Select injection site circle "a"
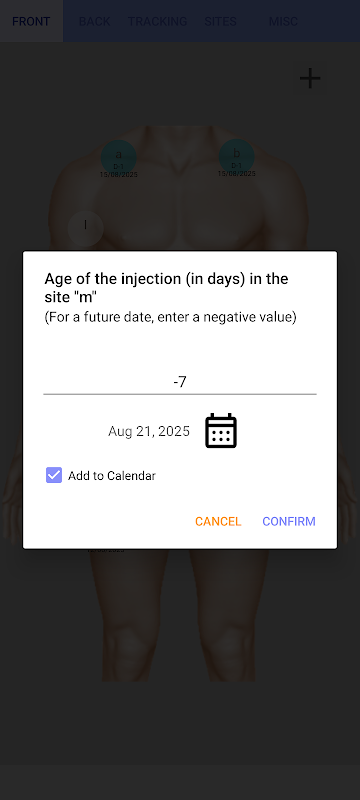360x800 pixels. point(119,157)
